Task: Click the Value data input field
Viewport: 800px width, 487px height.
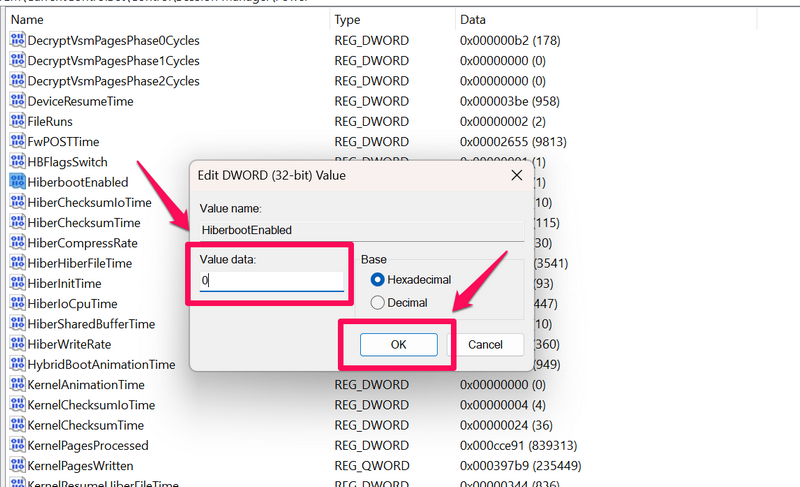Action: 271,281
